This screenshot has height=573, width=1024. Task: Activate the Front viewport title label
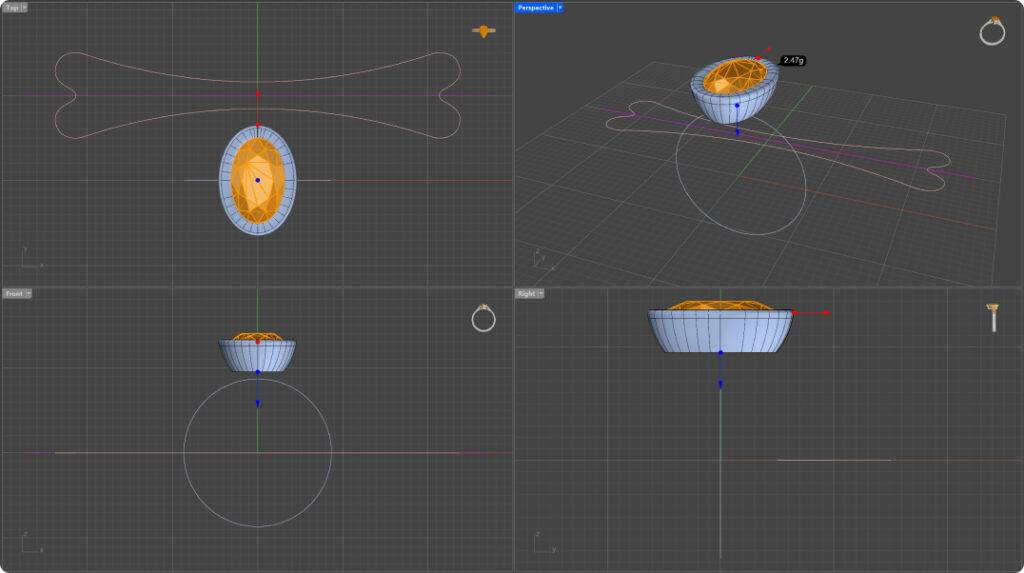(14, 293)
